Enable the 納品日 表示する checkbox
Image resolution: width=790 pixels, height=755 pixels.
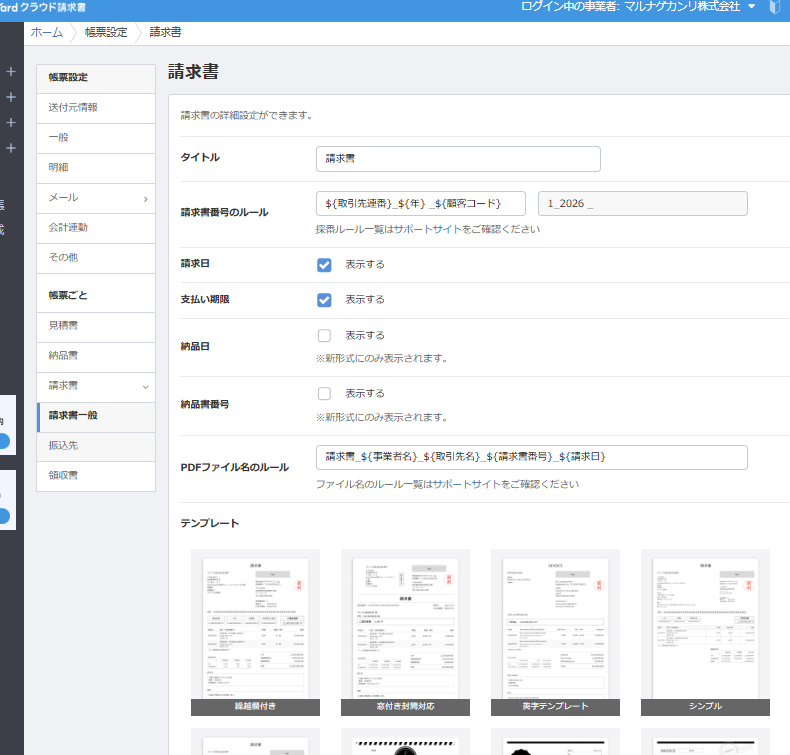click(x=324, y=336)
